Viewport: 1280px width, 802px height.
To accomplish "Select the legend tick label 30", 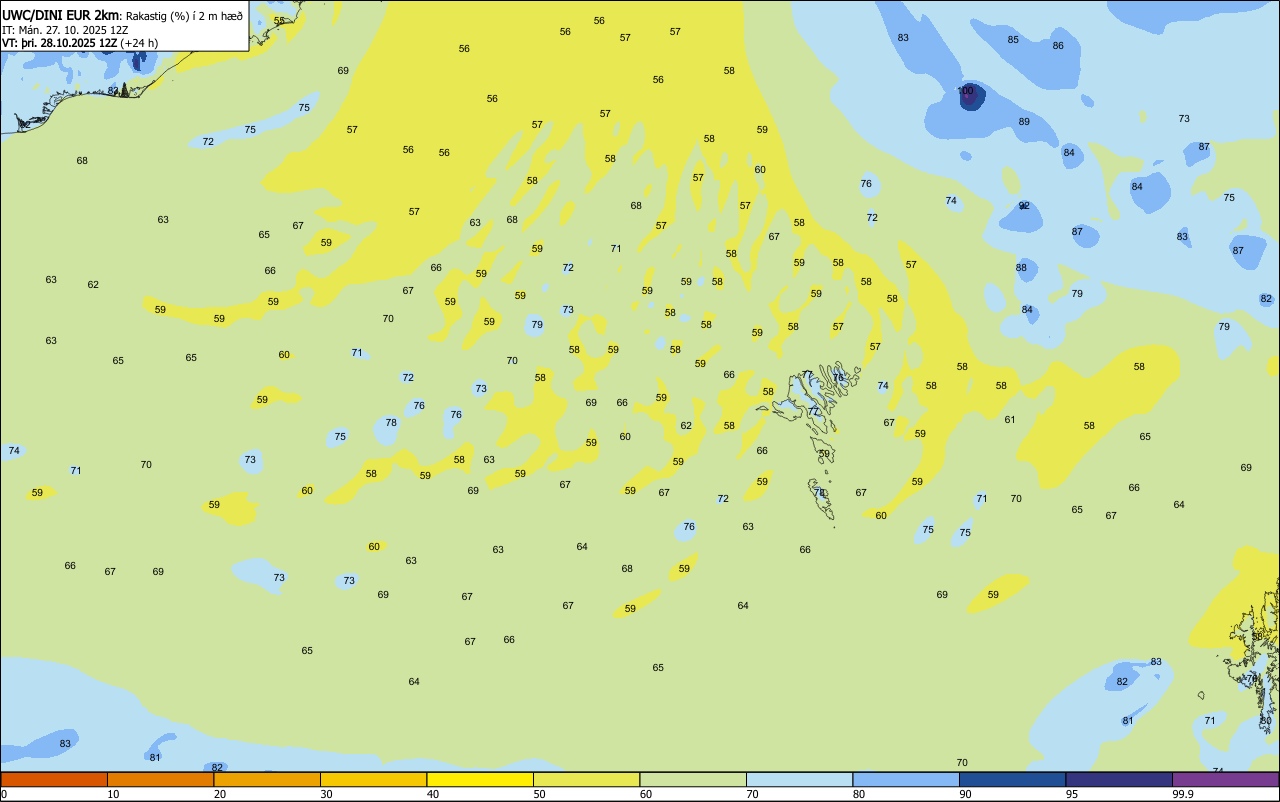I will tap(326, 794).
